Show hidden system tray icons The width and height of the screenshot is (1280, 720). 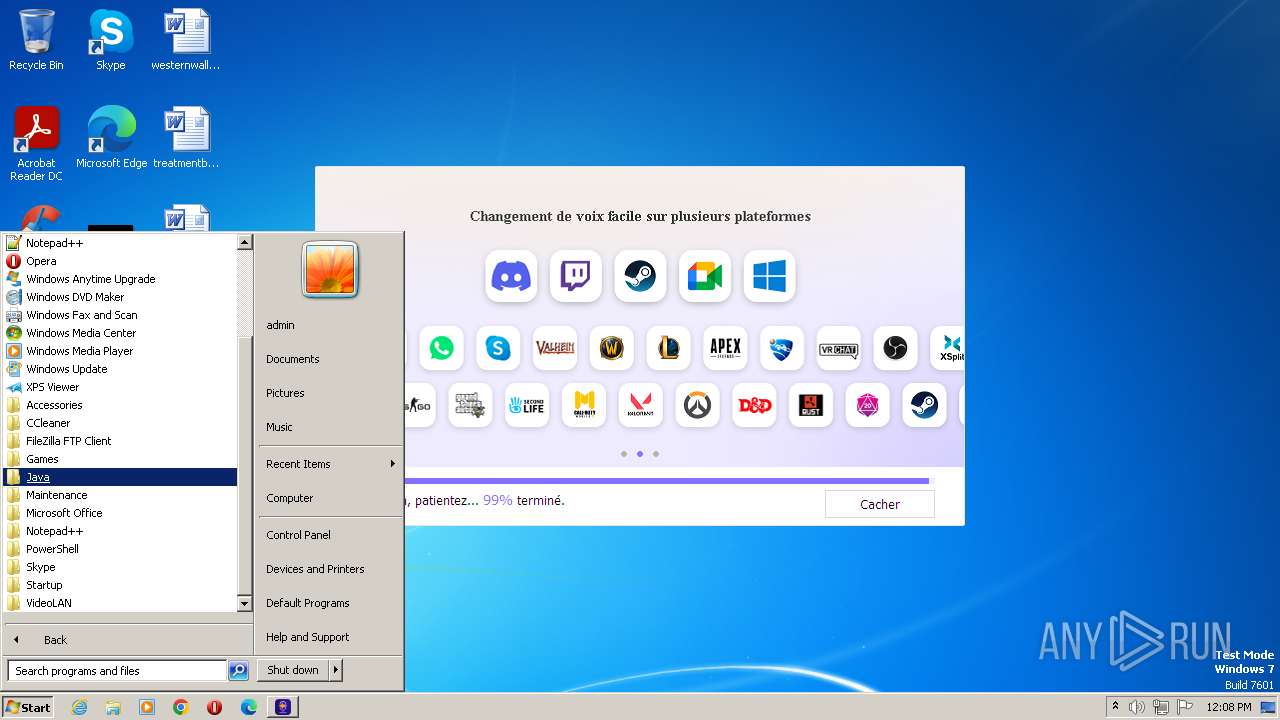click(1115, 707)
